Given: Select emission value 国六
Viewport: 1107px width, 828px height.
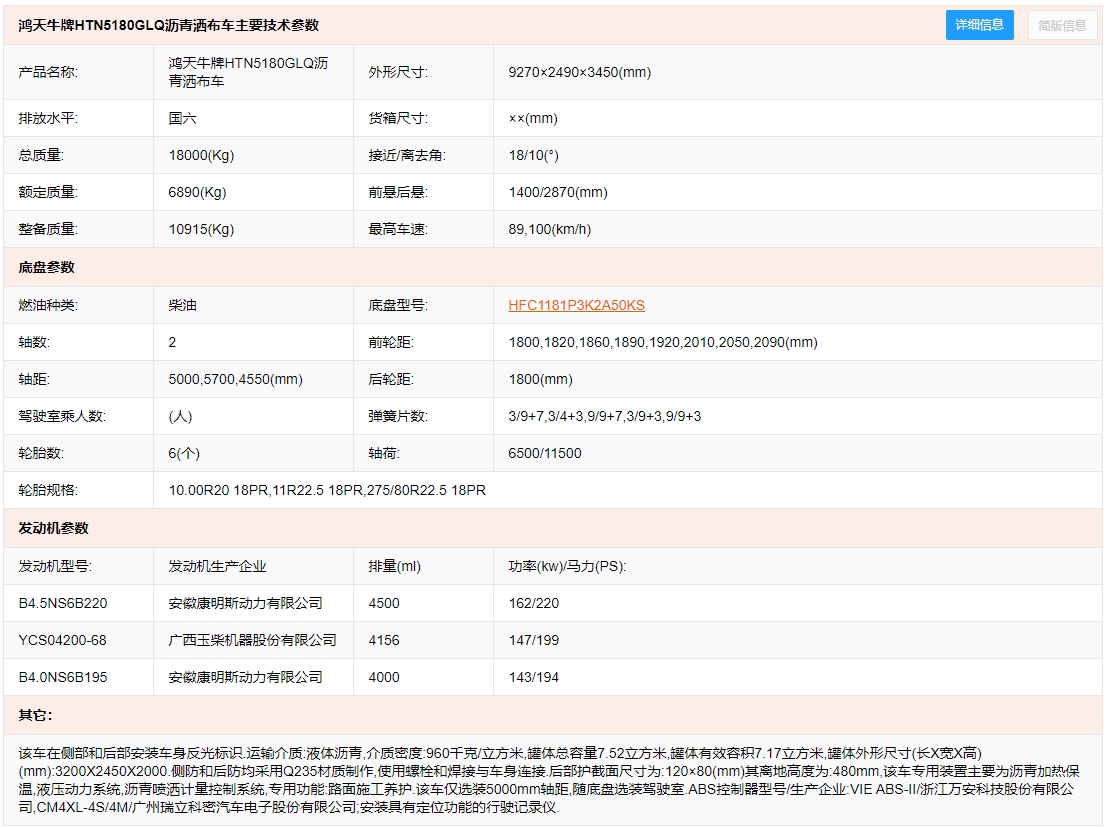Looking at the screenshot, I should [x=182, y=118].
